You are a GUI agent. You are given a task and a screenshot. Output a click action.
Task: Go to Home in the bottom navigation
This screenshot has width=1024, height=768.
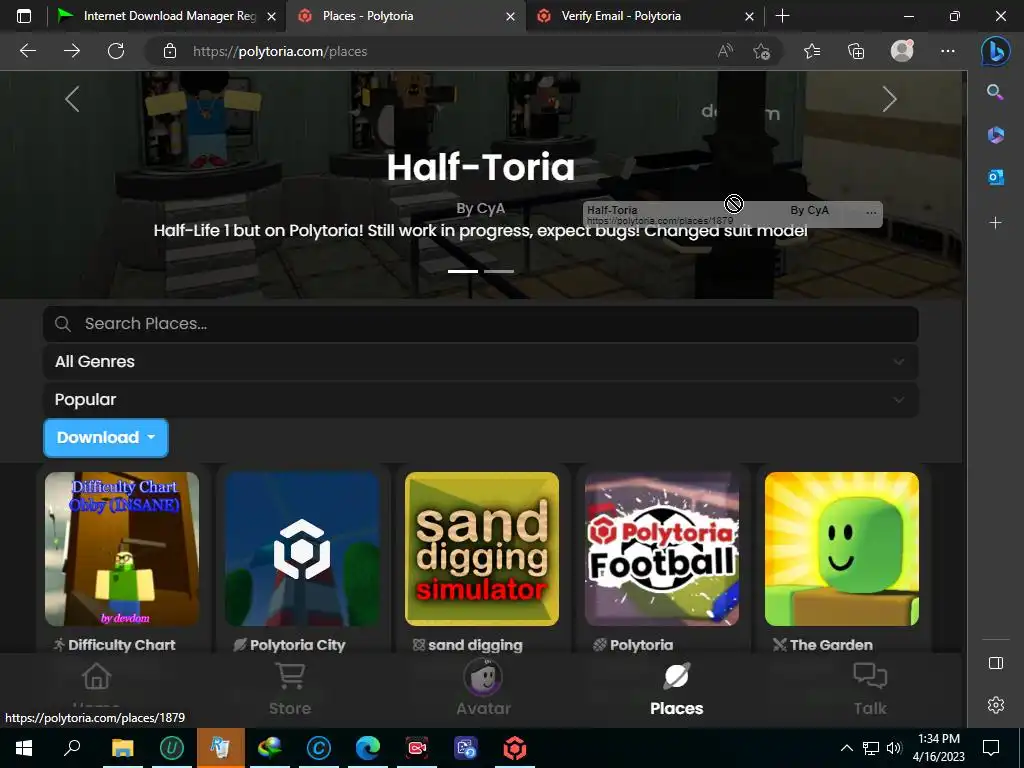[x=97, y=690]
